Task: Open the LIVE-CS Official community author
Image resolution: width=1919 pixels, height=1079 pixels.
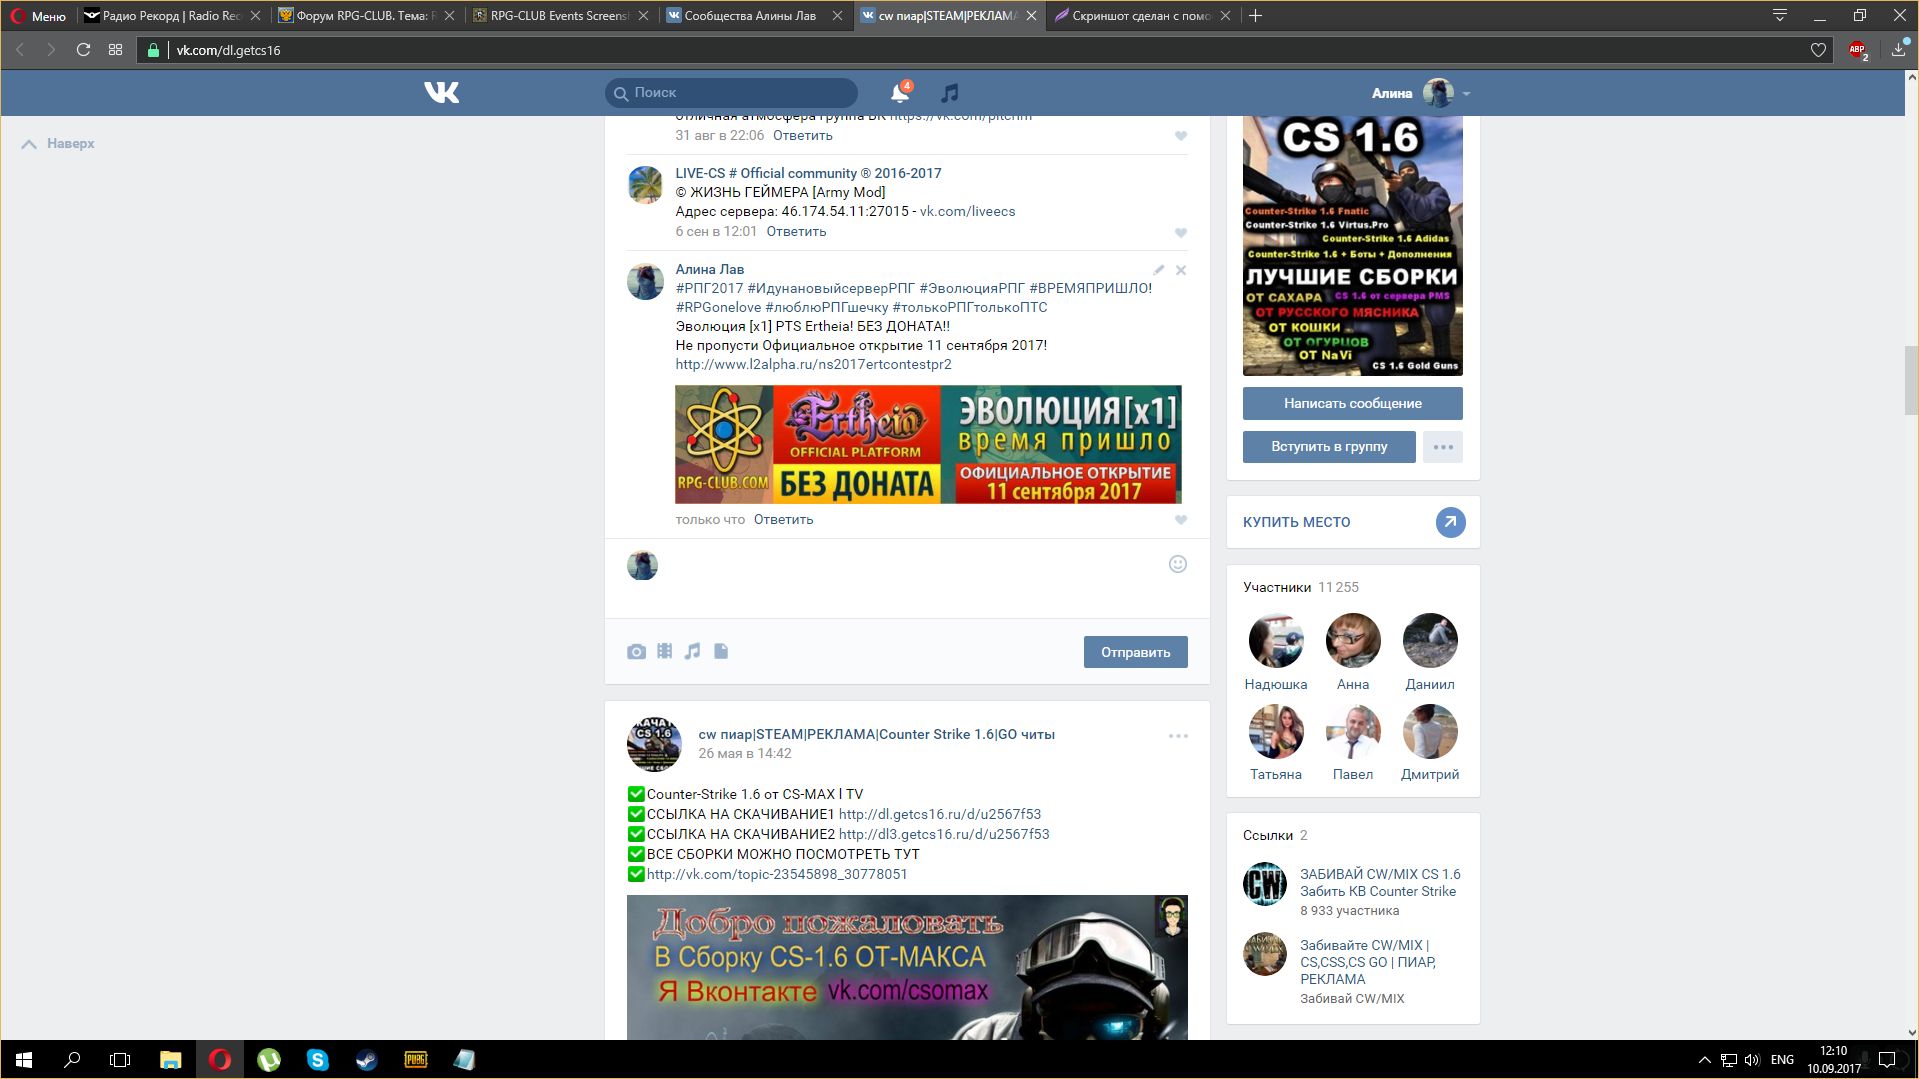Action: tap(808, 173)
